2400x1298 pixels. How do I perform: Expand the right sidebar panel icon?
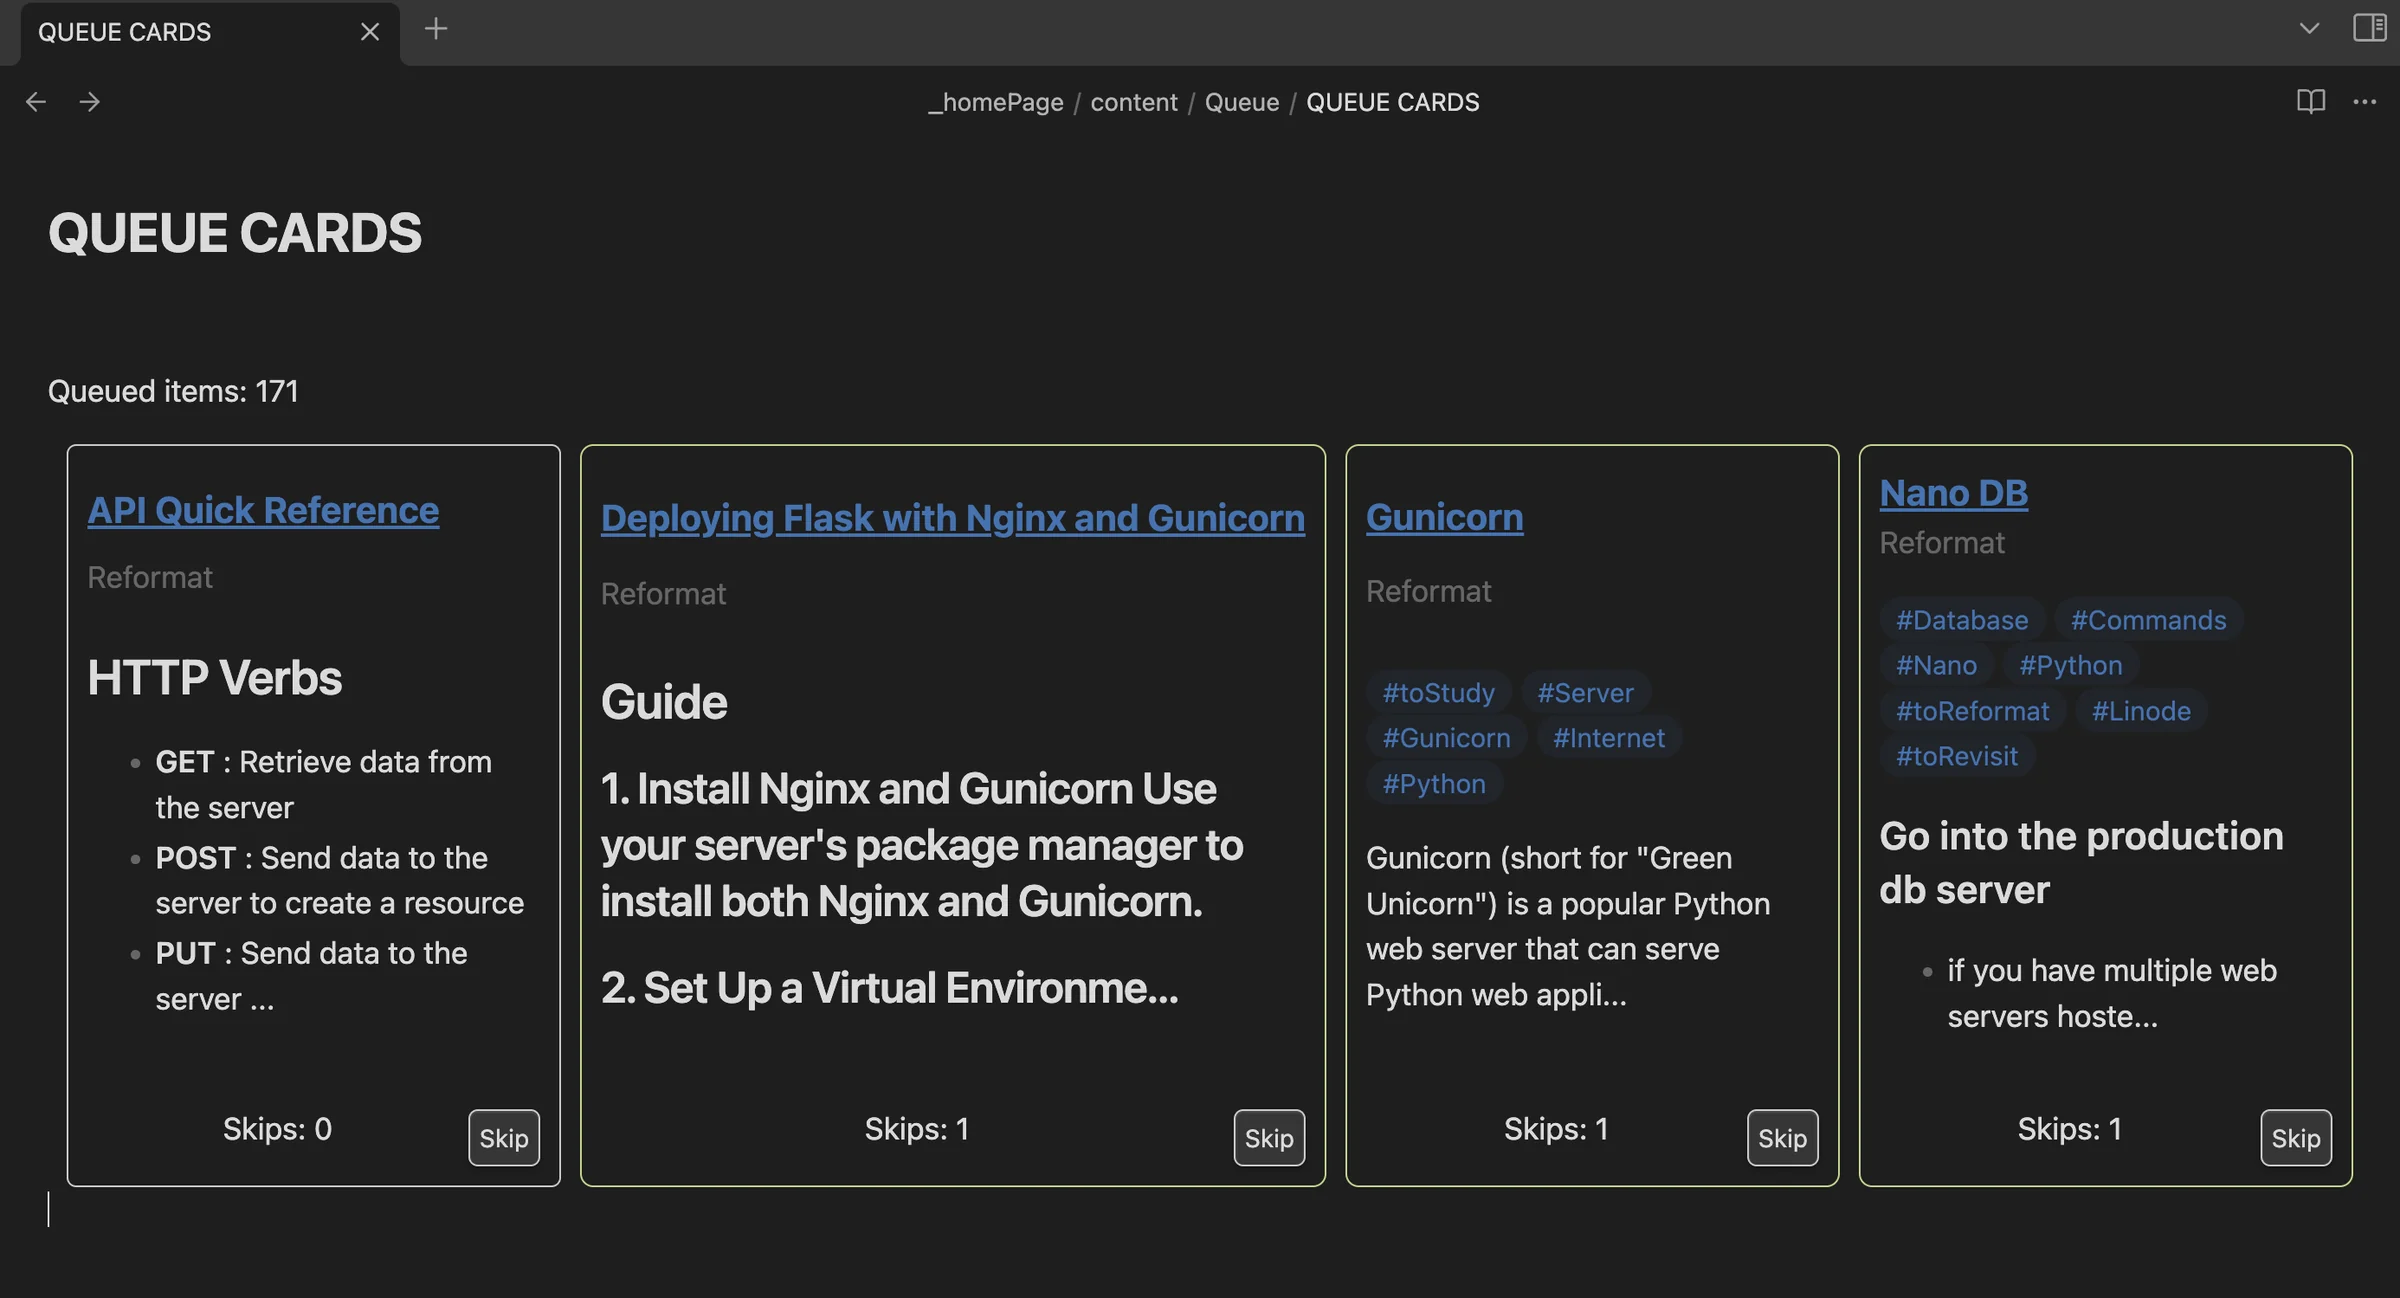tap(2368, 29)
